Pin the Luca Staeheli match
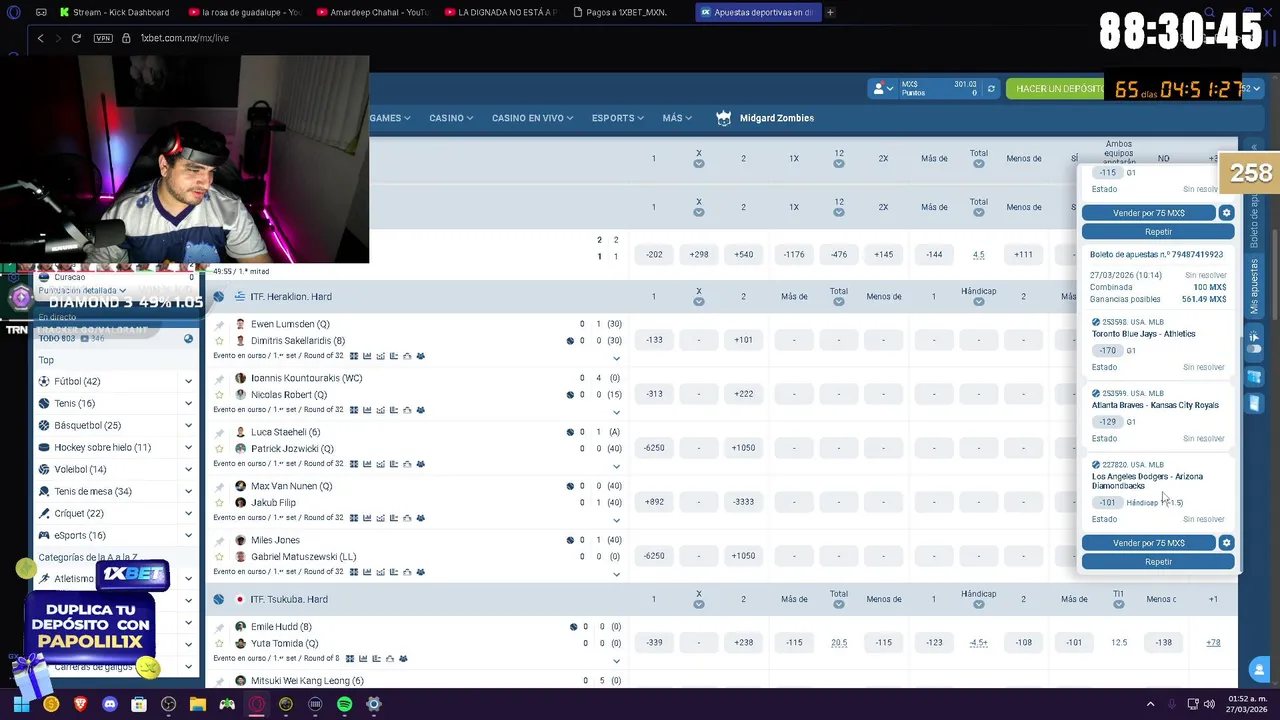 click(219, 432)
